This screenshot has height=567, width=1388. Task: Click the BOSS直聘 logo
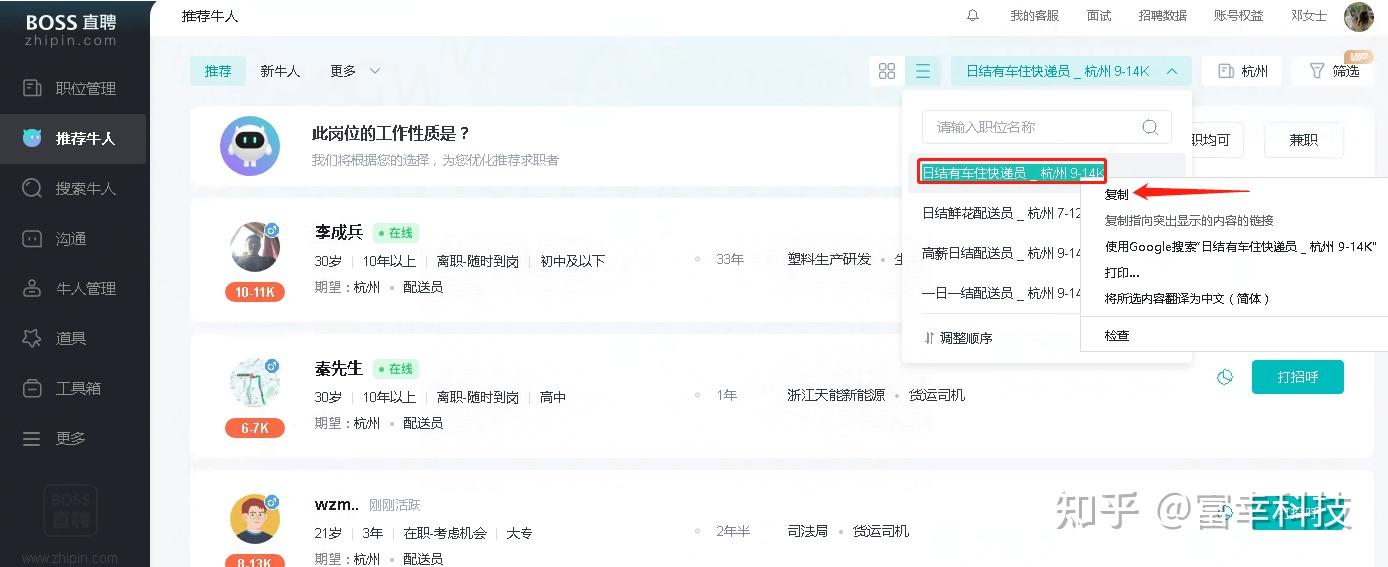pyautogui.click(x=72, y=29)
